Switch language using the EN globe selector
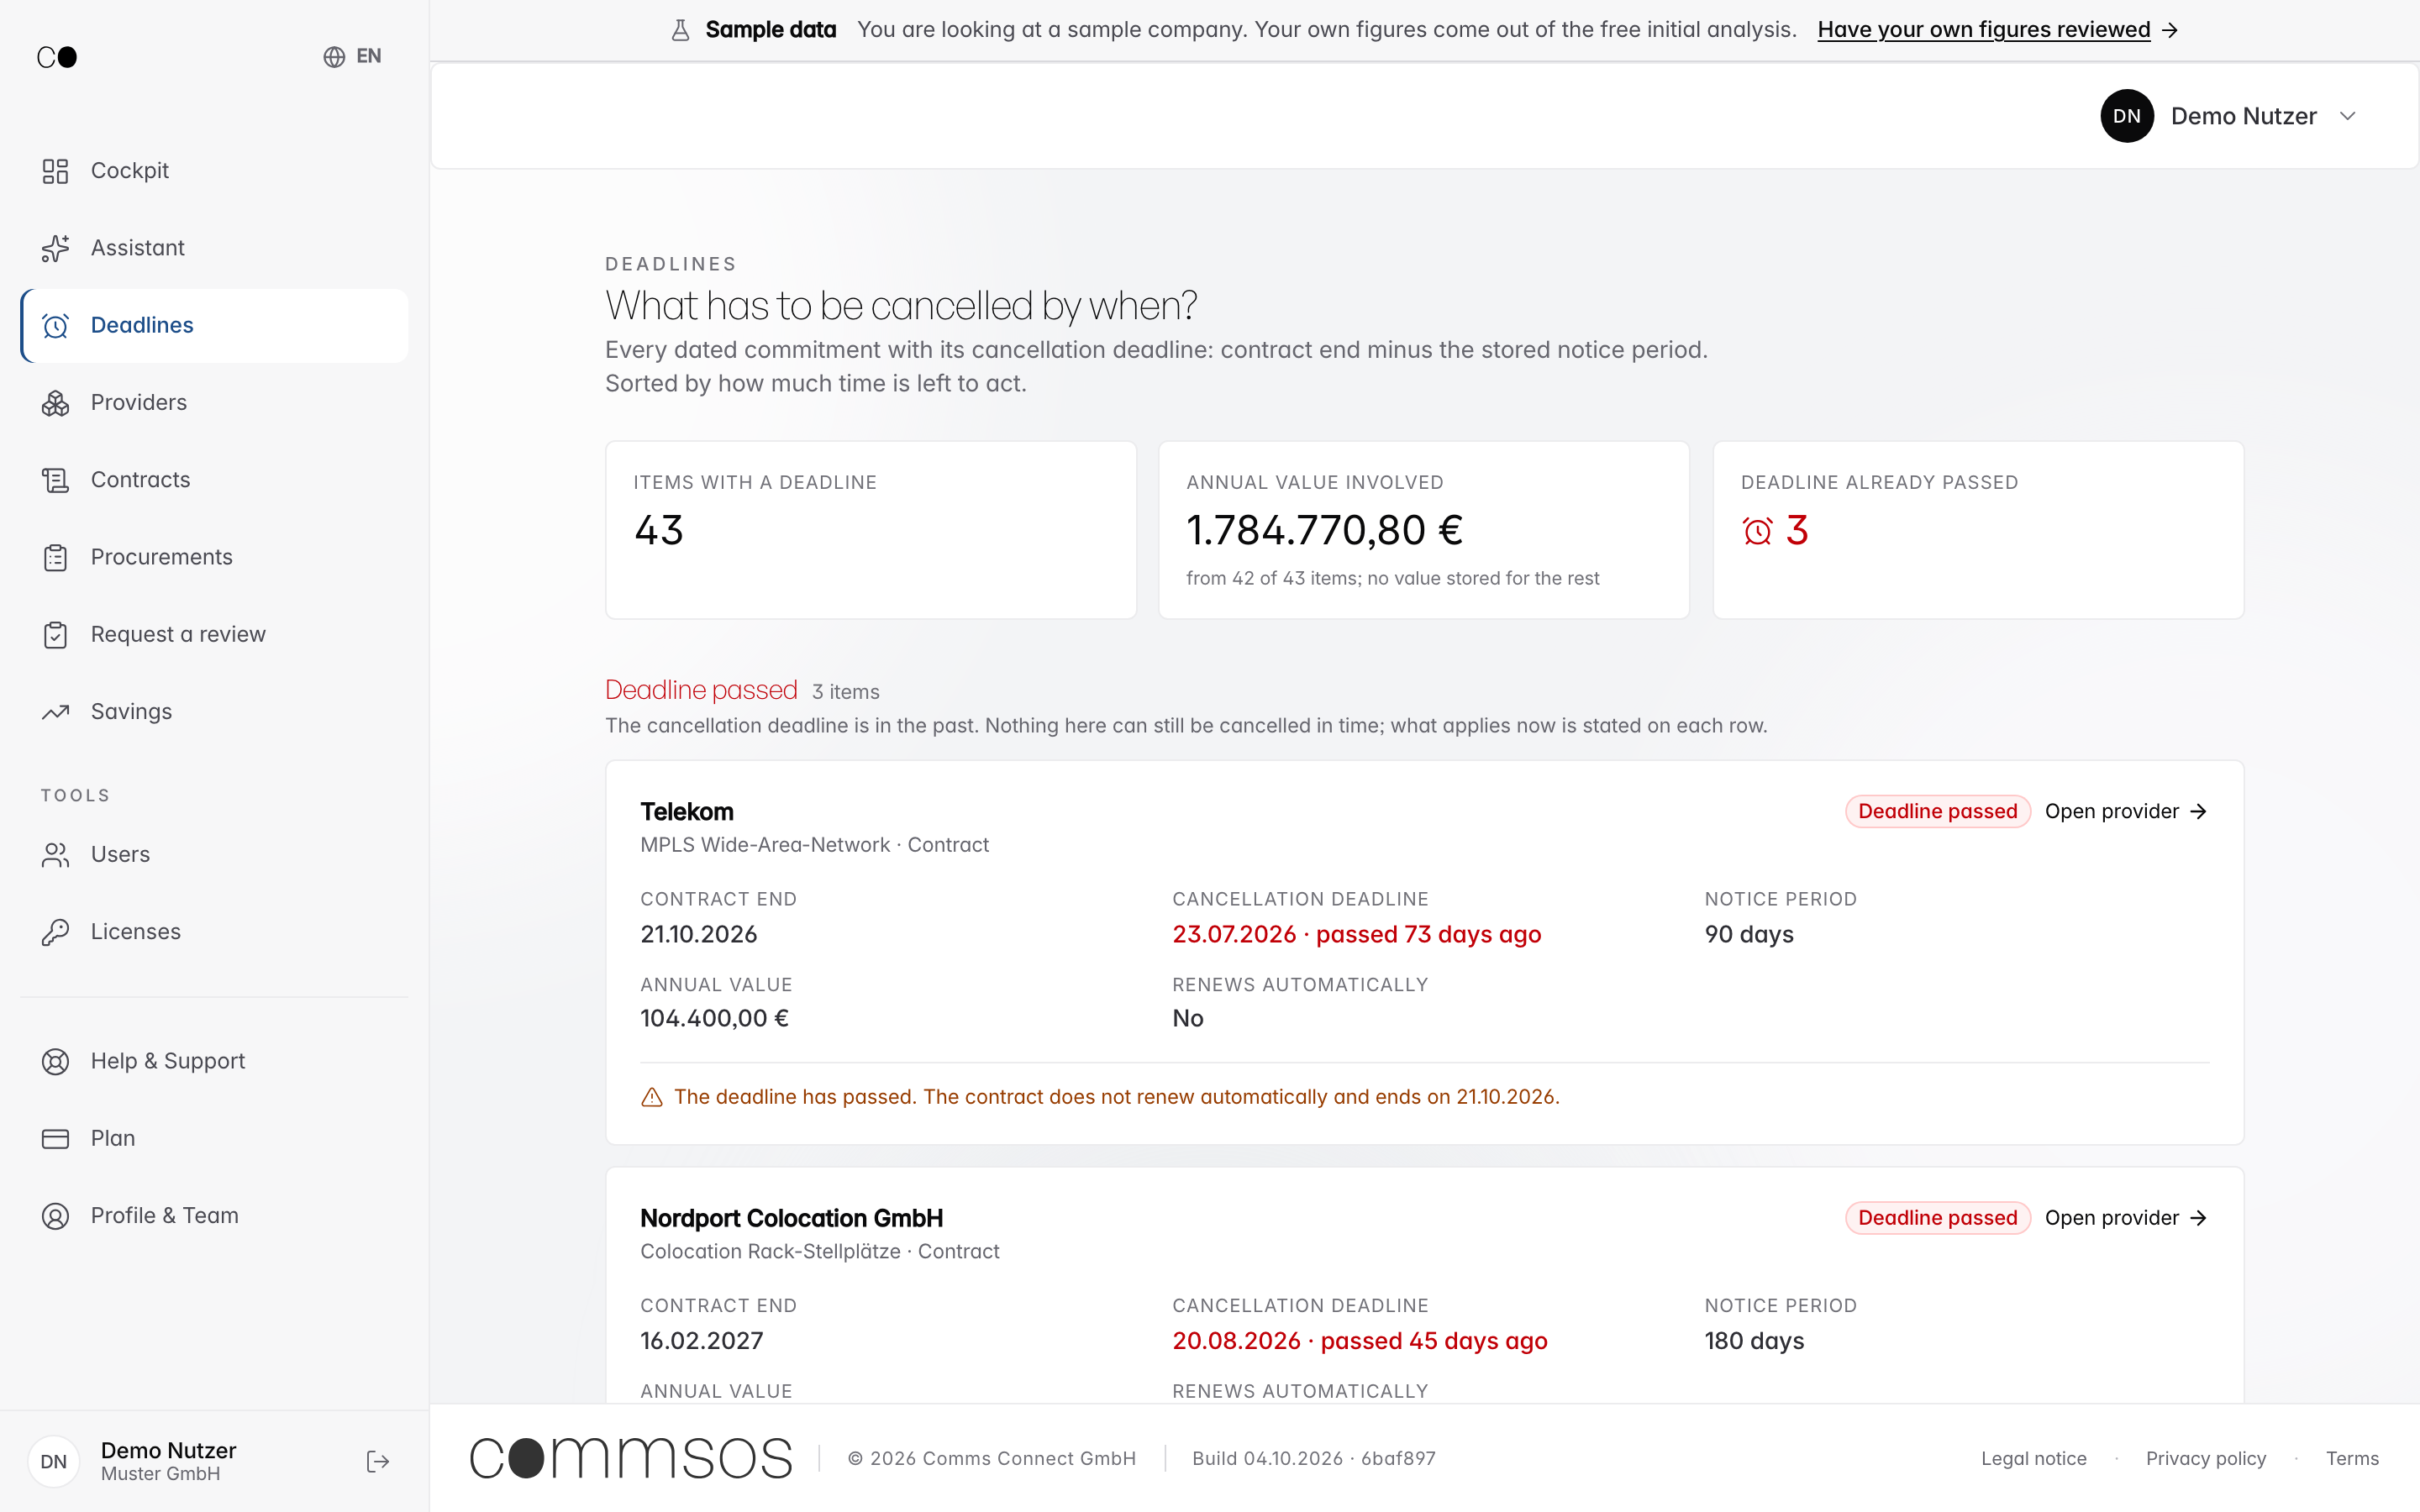Viewport: 2420px width, 1512px height. point(352,56)
